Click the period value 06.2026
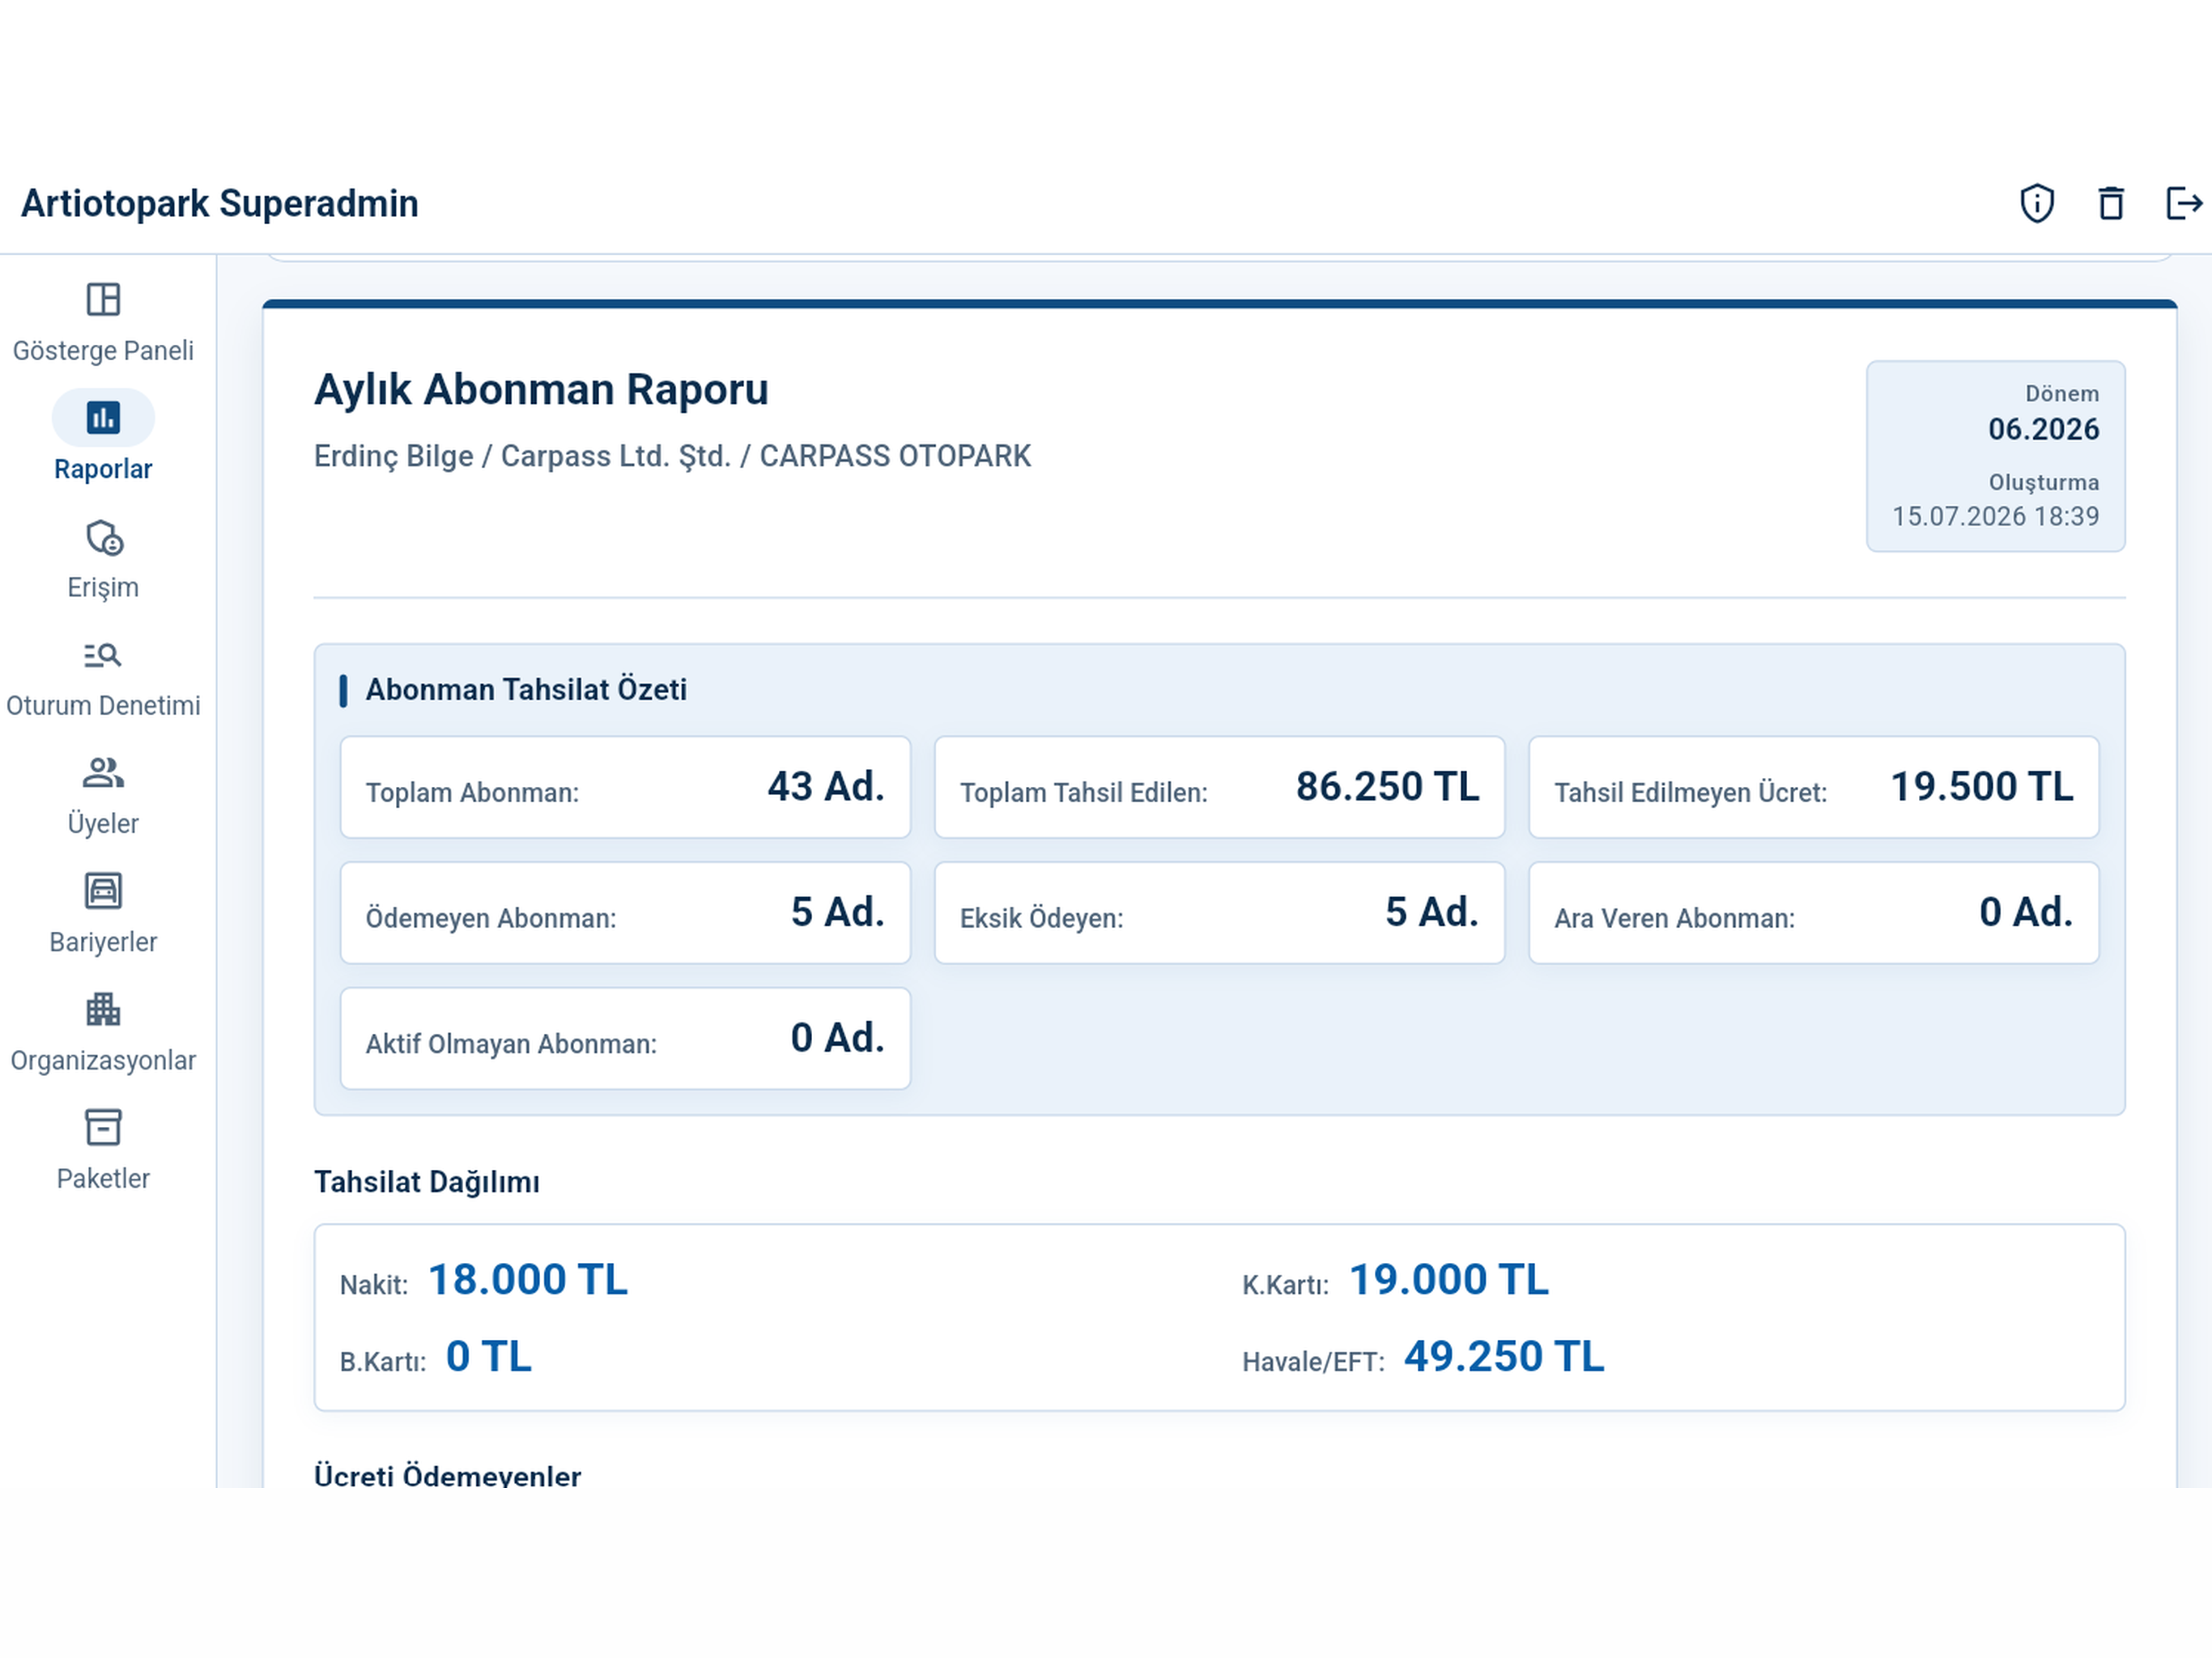 click(x=2043, y=429)
